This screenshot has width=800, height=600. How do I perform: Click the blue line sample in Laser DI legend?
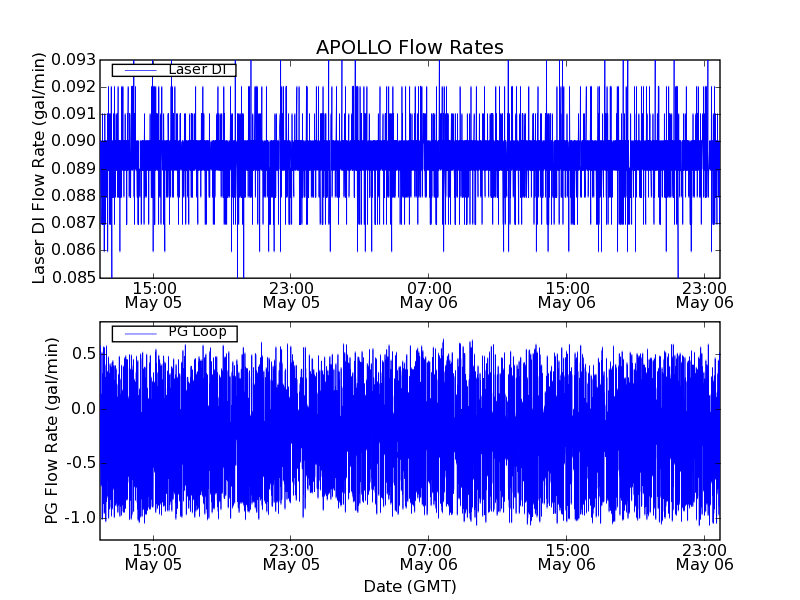click(140, 70)
